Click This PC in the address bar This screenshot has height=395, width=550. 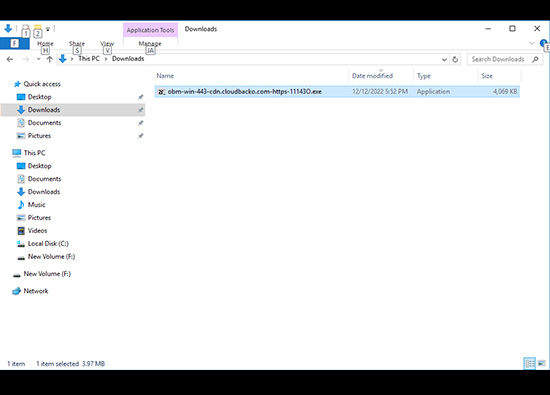[x=89, y=59]
